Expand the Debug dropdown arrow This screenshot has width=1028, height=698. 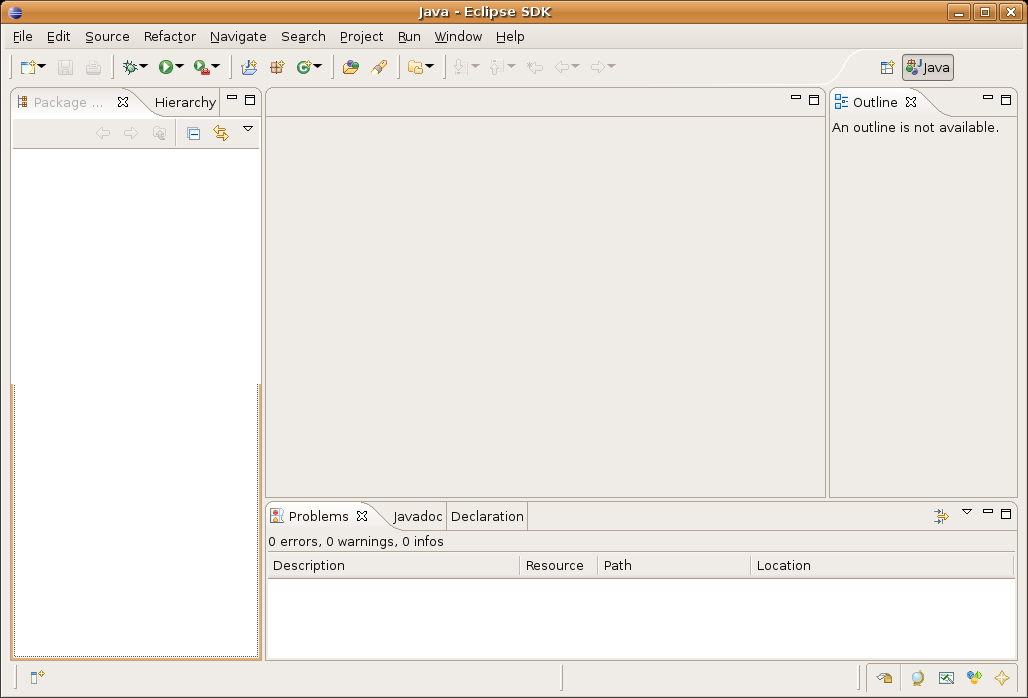[x=144, y=66]
